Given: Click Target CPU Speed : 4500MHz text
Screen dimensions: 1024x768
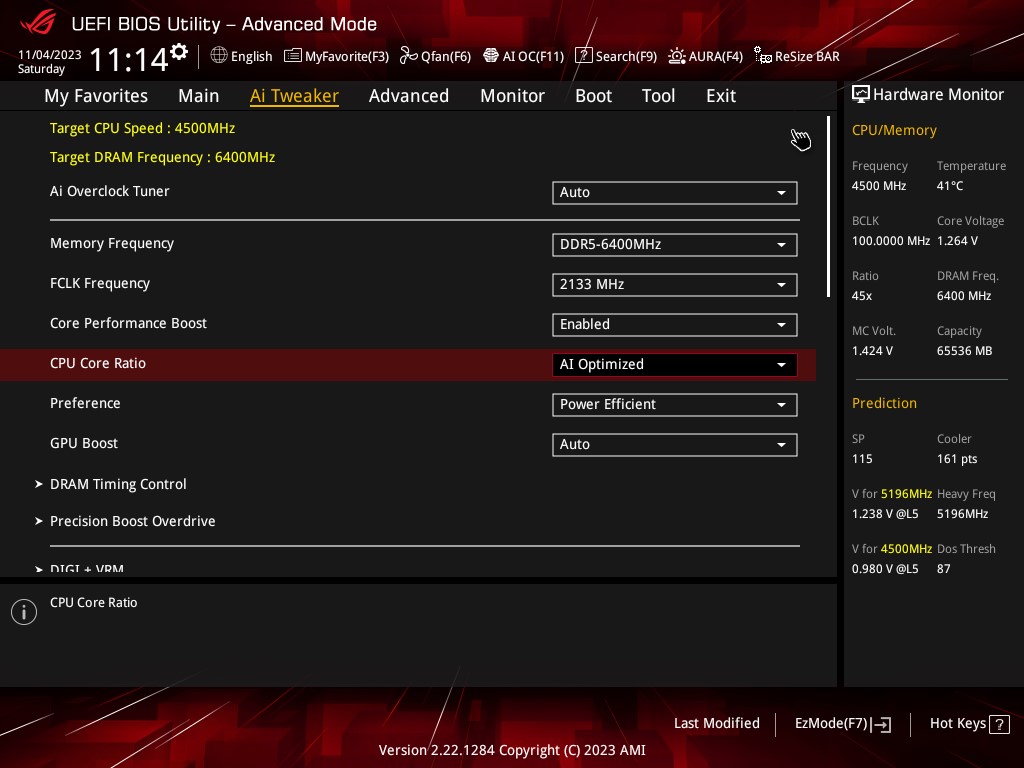Looking at the screenshot, I should point(142,128).
